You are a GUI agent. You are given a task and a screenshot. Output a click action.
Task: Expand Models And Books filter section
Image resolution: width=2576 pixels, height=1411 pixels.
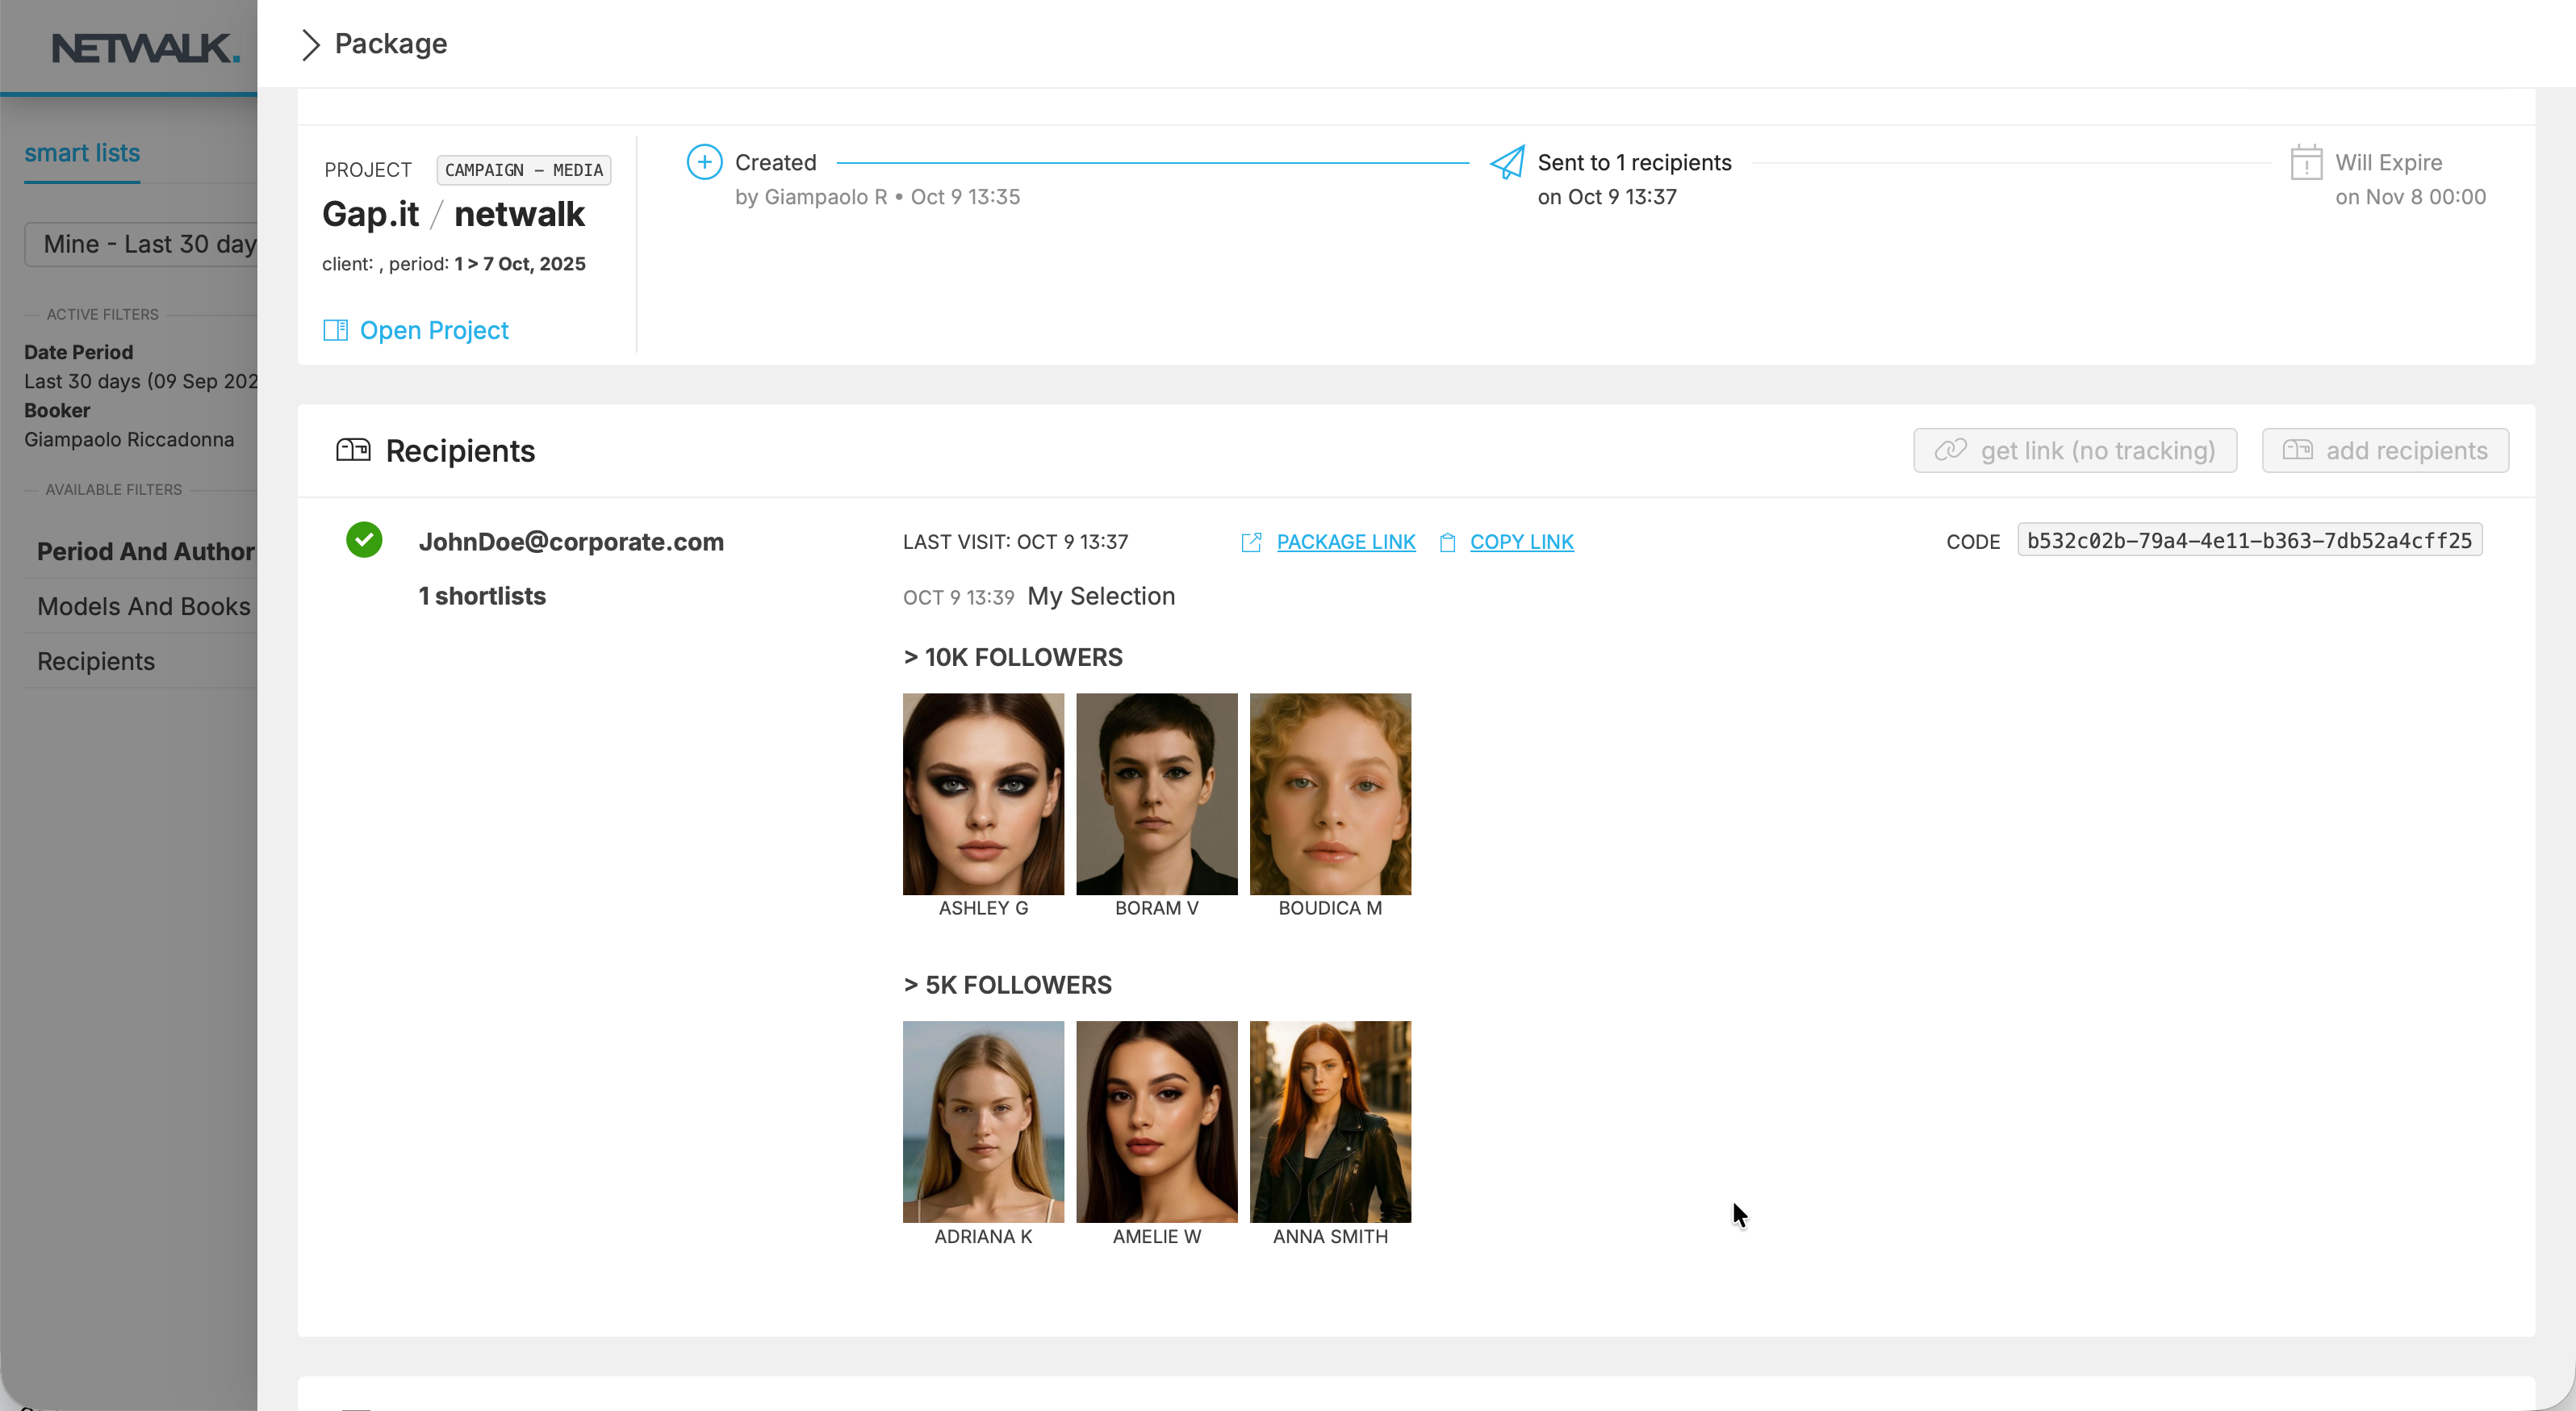143,606
